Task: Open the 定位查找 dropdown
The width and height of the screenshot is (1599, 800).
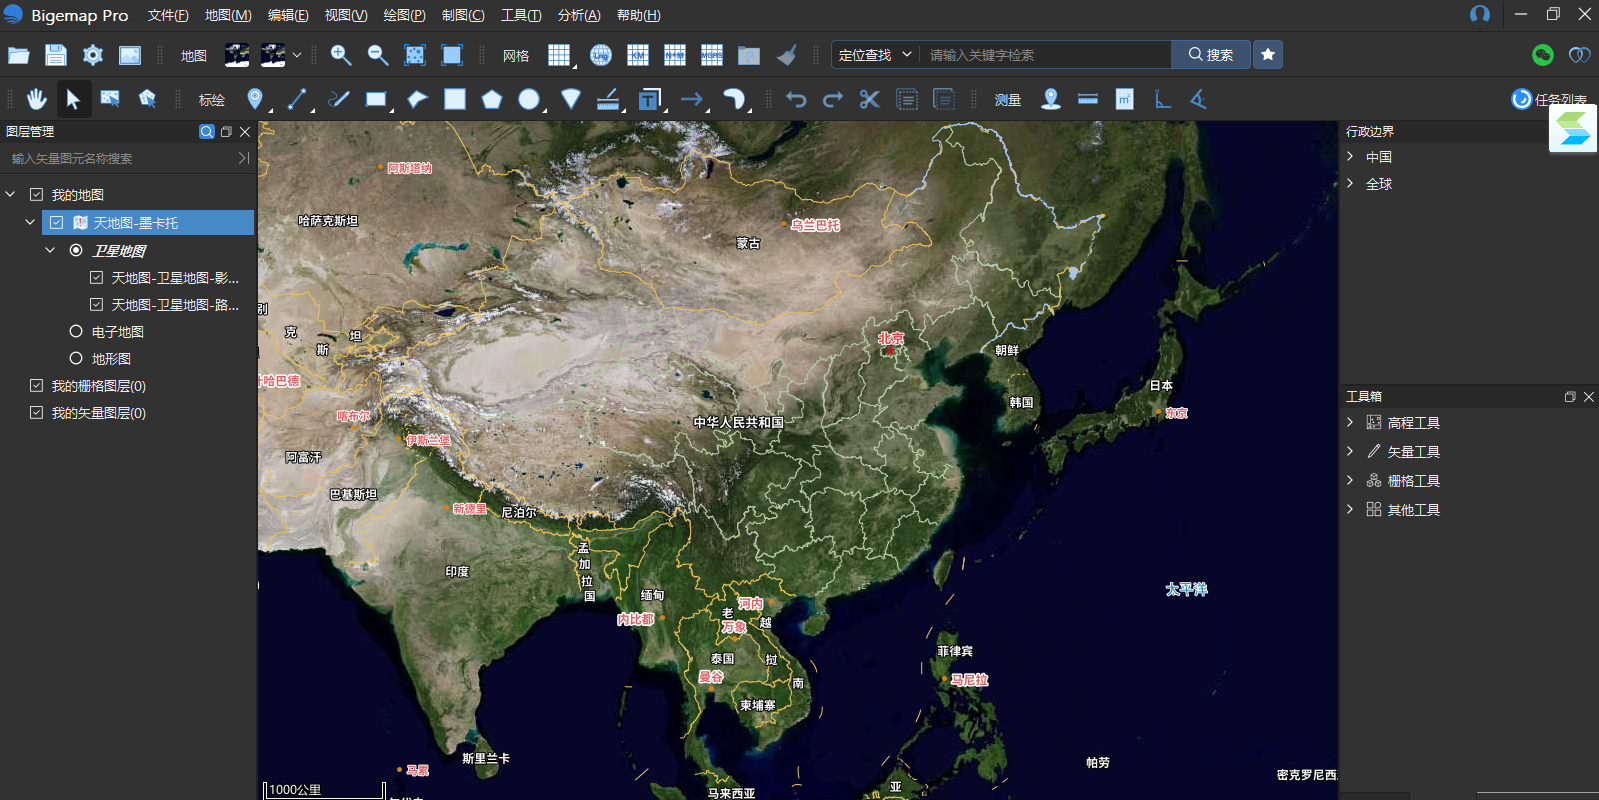Action: pos(875,55)
